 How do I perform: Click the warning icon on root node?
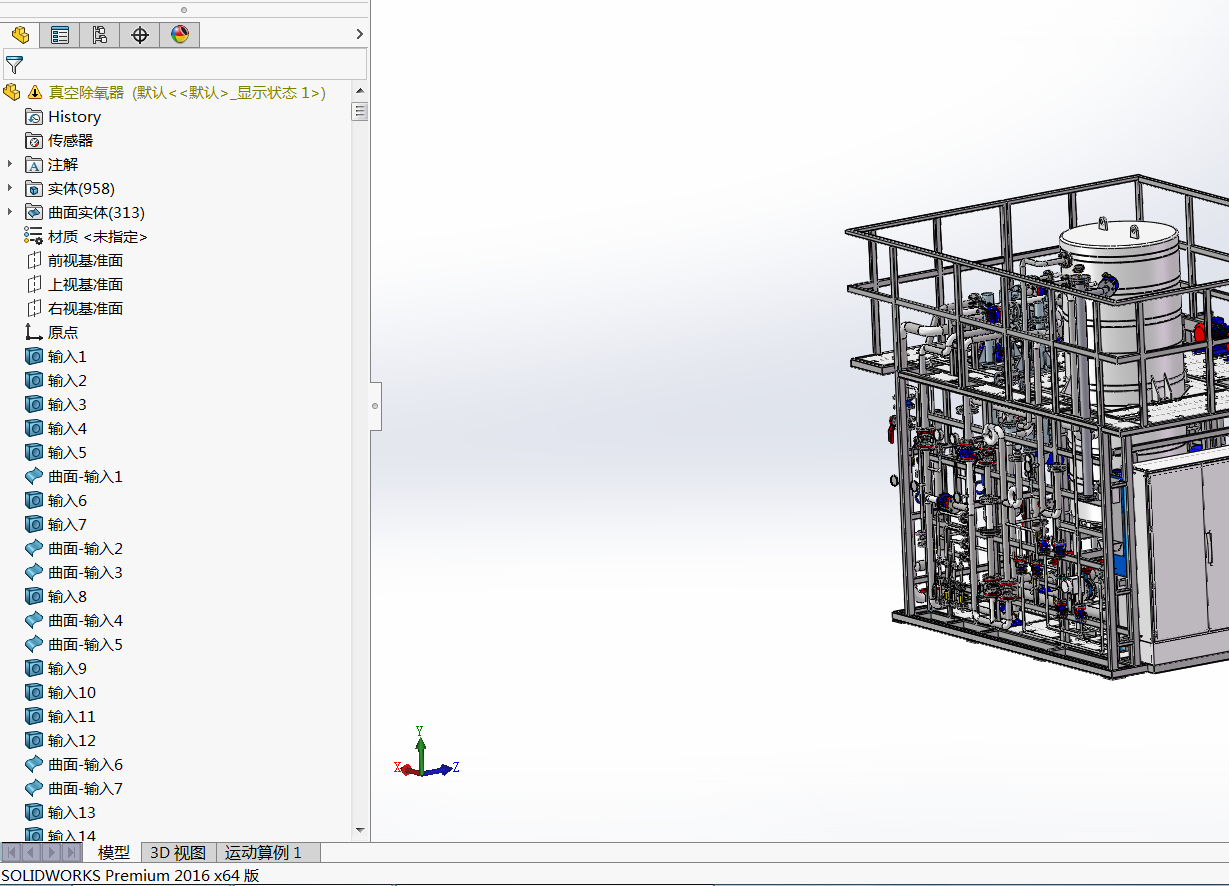click(x=35, y=92)
